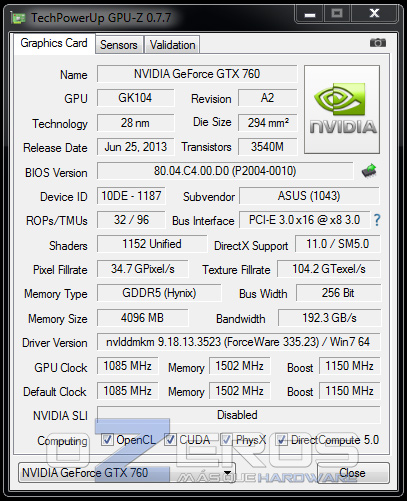The height and width of the screenshot is (501, 407).
Task: Click Release Date field Jun 25, 2013
Action: (135, 147)
